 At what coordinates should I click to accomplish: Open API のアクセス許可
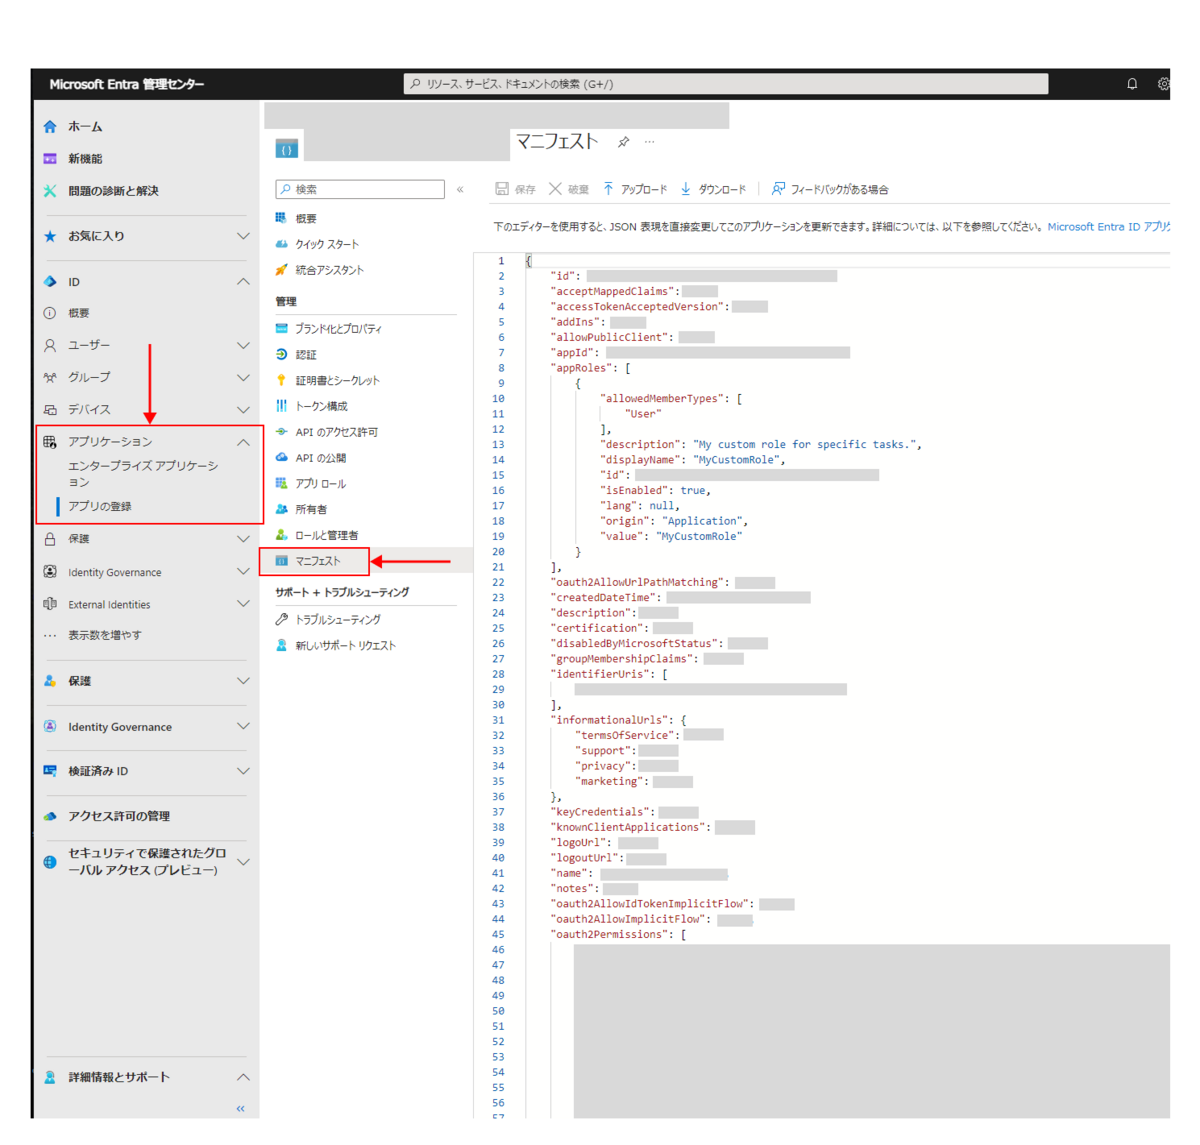[x=334, y=431]
